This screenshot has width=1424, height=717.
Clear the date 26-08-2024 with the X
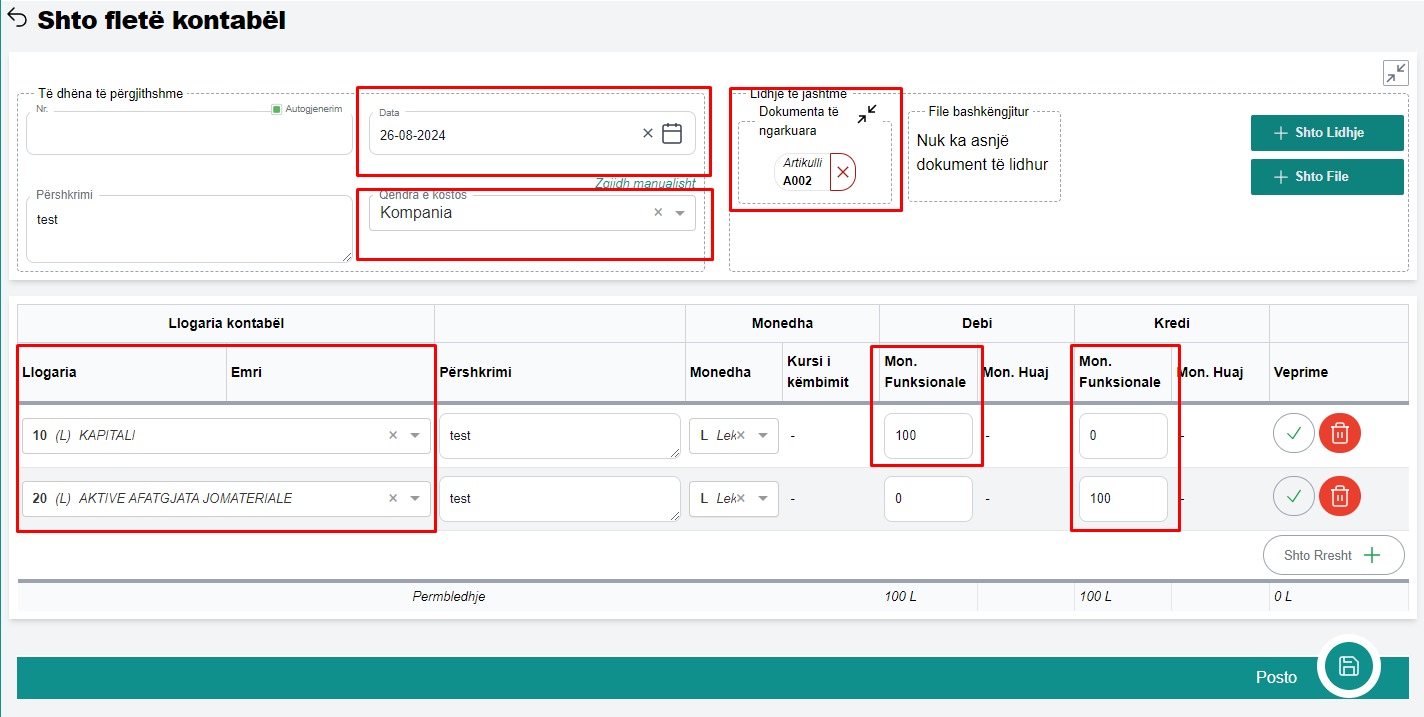pos(647,133)
